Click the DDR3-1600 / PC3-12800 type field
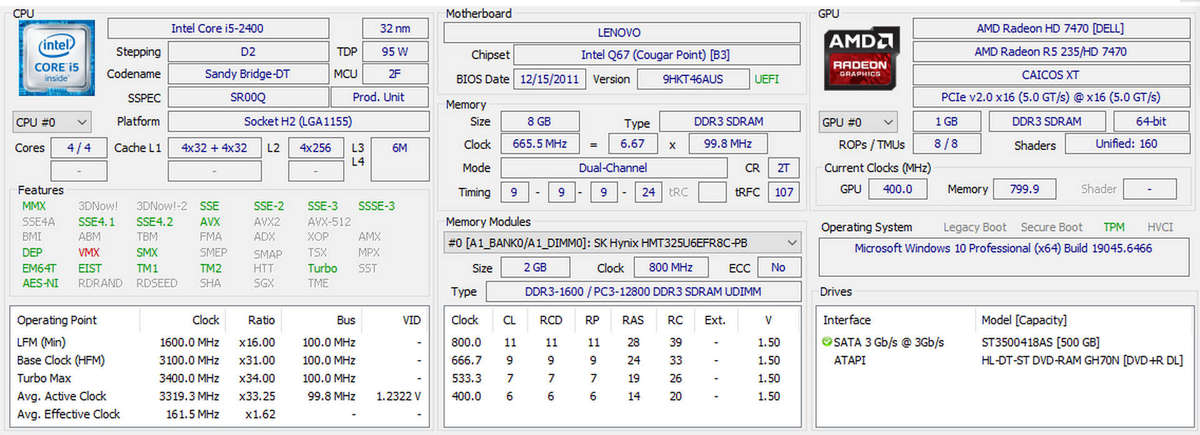 (x=643, y=291)
